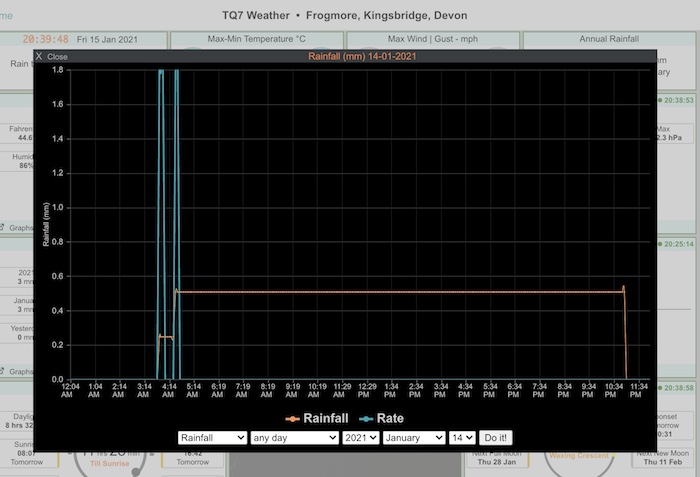Click the Waxing Crescent moon phase label

[579, 456]
